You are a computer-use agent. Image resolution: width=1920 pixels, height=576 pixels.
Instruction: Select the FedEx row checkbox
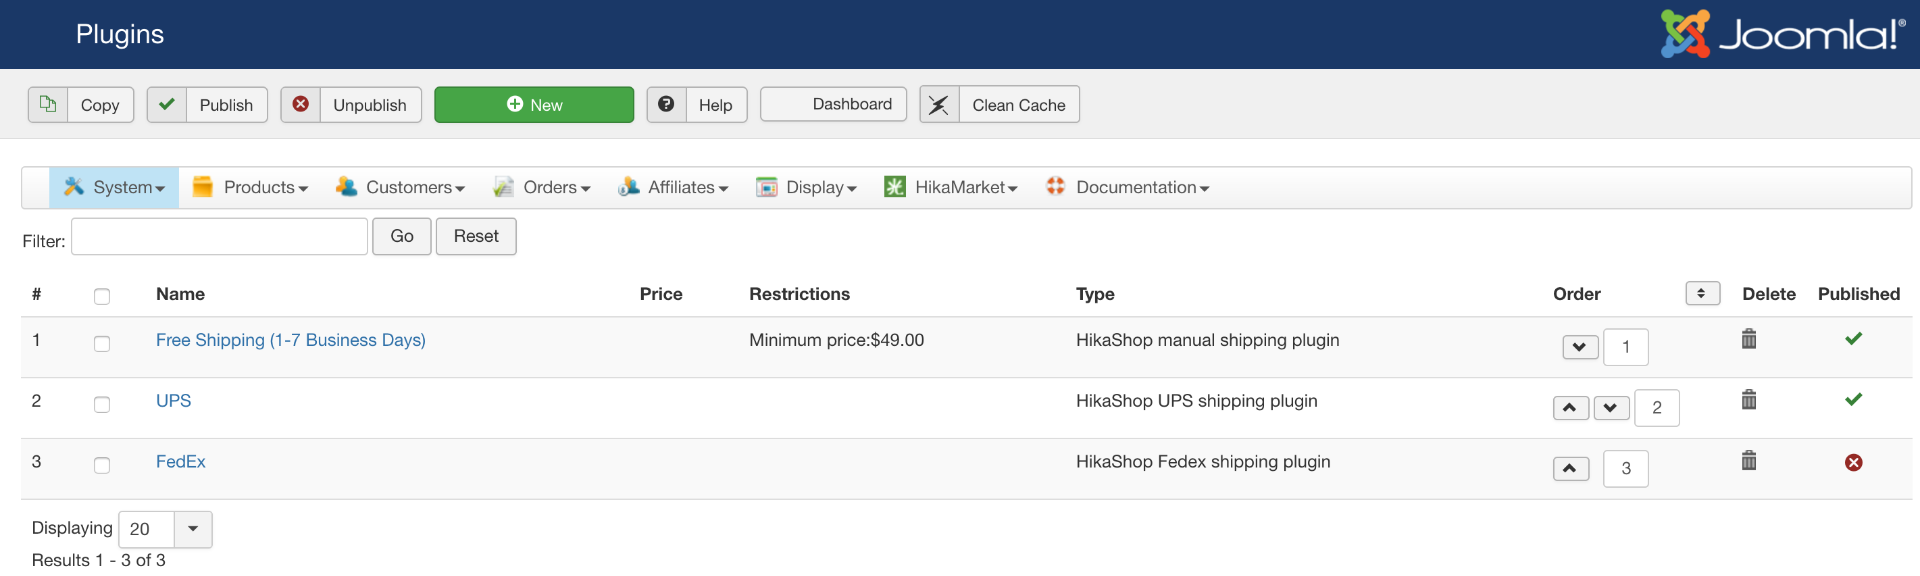point(102,465)
